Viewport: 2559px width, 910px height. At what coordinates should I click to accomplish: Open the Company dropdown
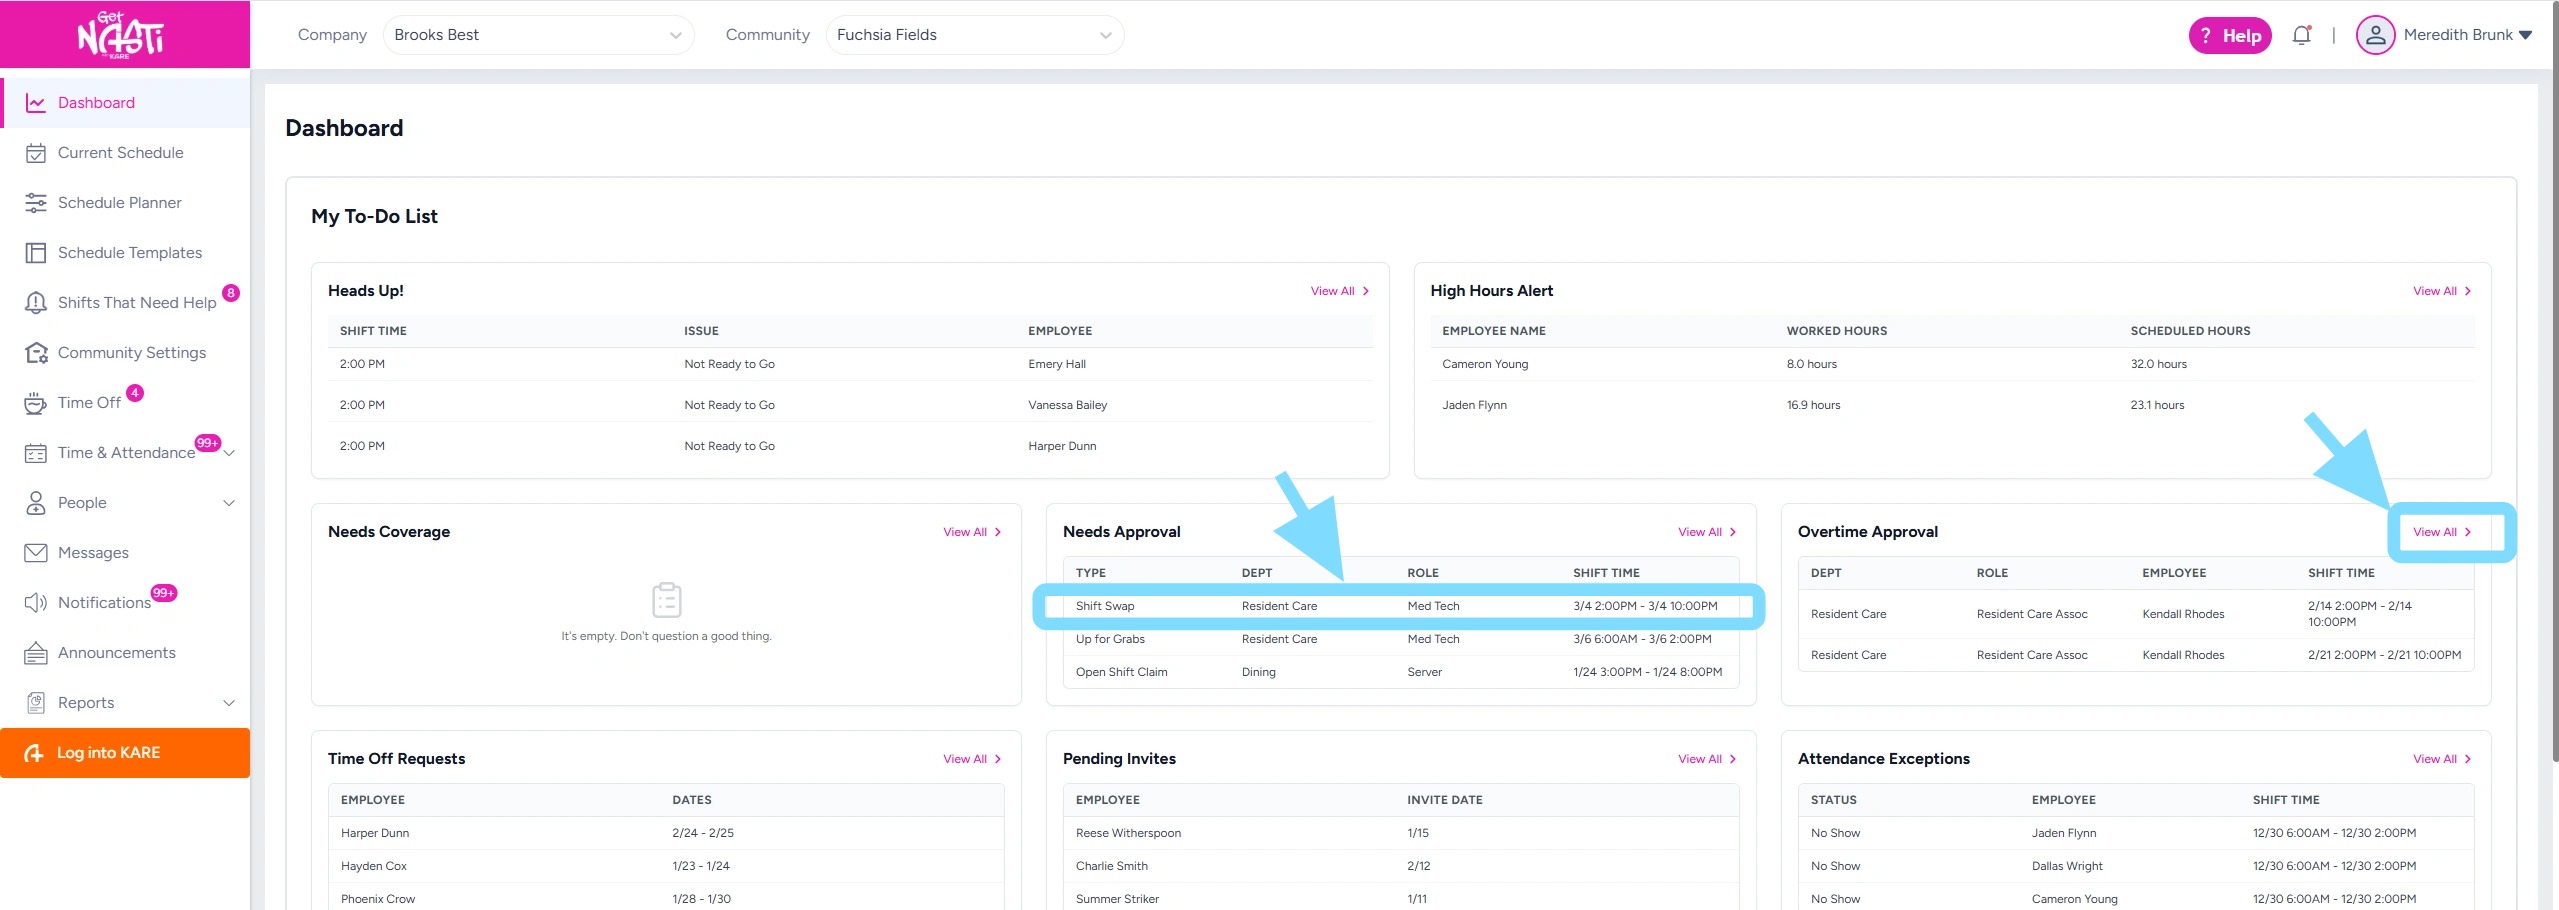(x=538, y=35)
